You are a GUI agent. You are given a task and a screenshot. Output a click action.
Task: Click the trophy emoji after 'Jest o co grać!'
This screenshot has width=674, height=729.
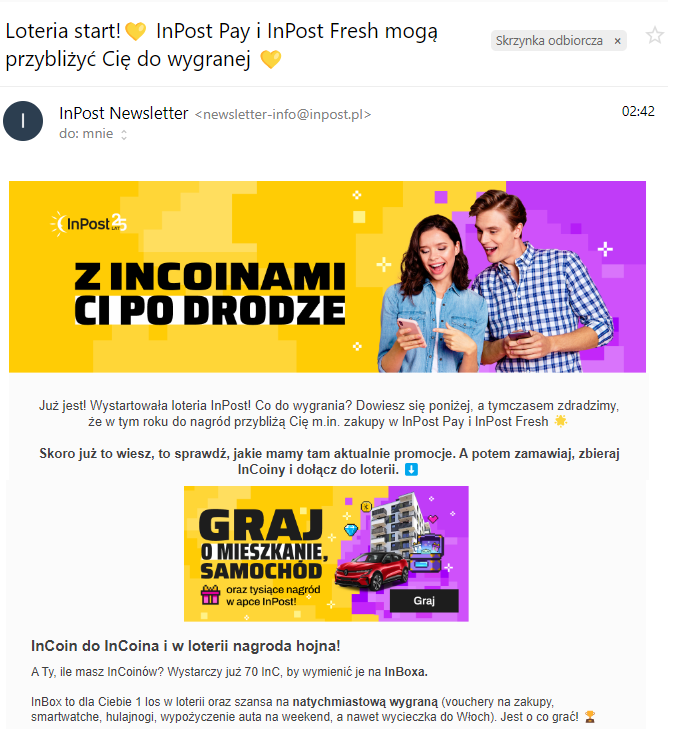click(590, 716)
